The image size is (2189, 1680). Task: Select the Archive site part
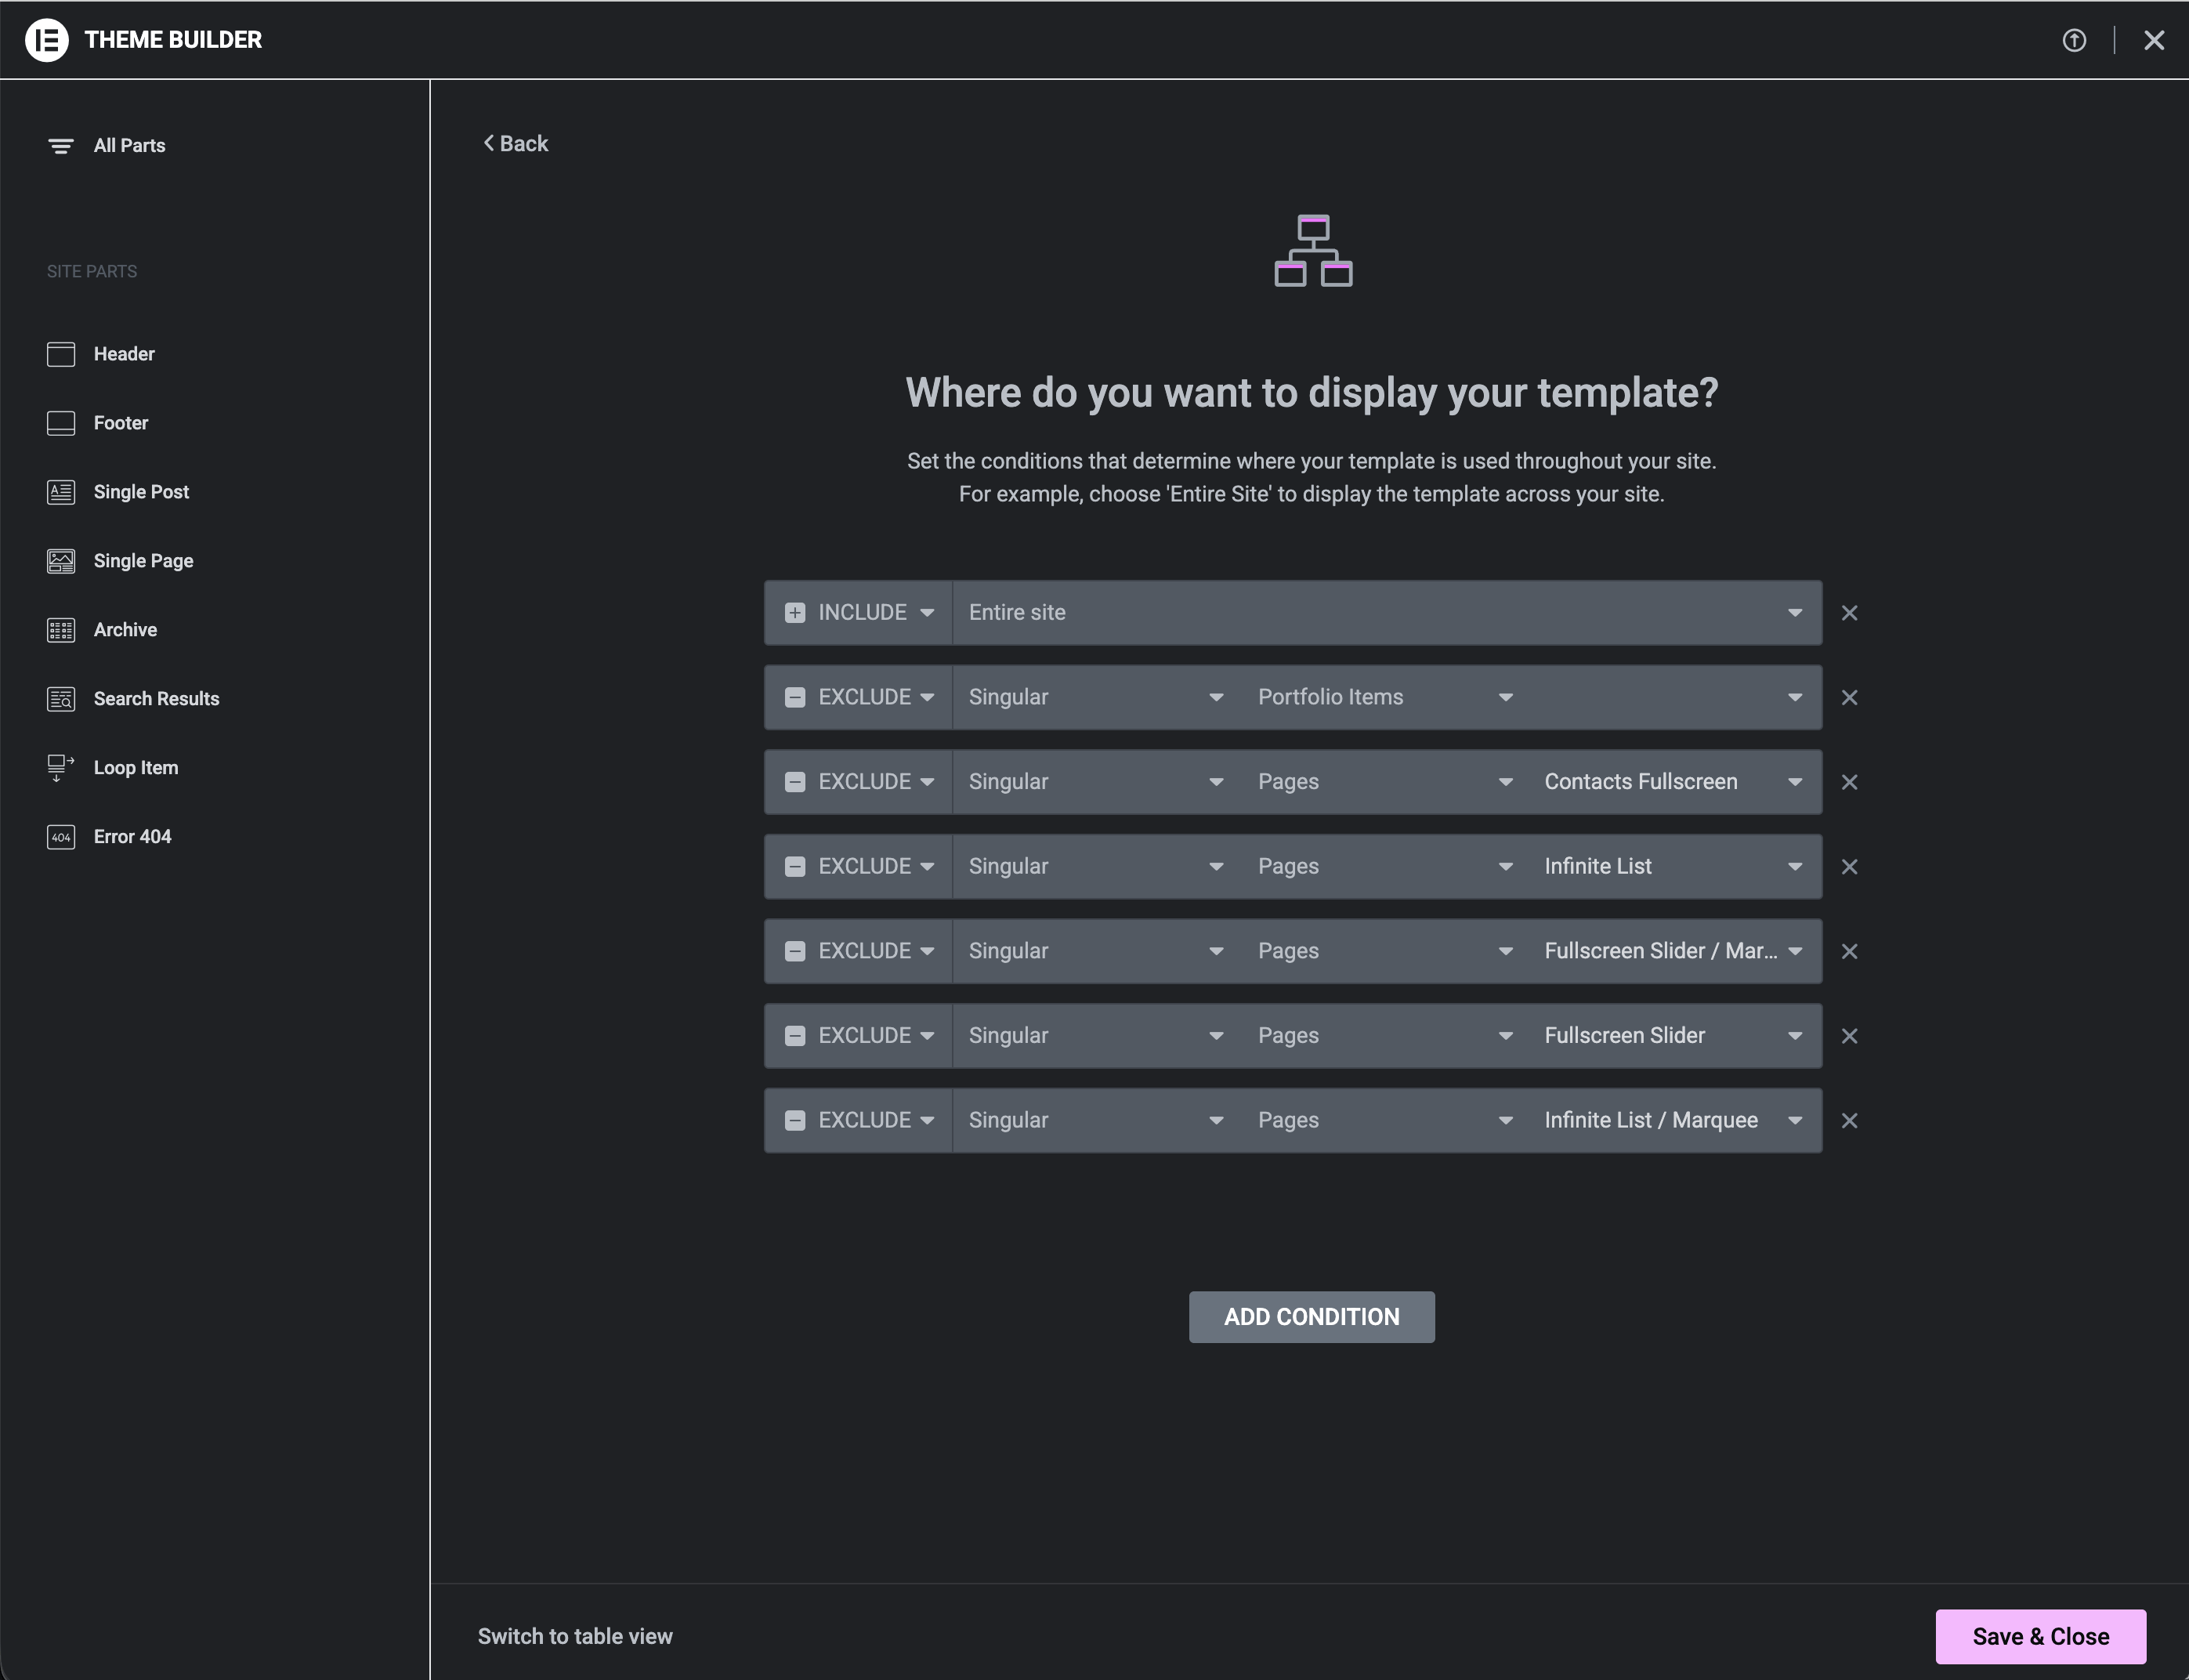click(x=125, y=630)
